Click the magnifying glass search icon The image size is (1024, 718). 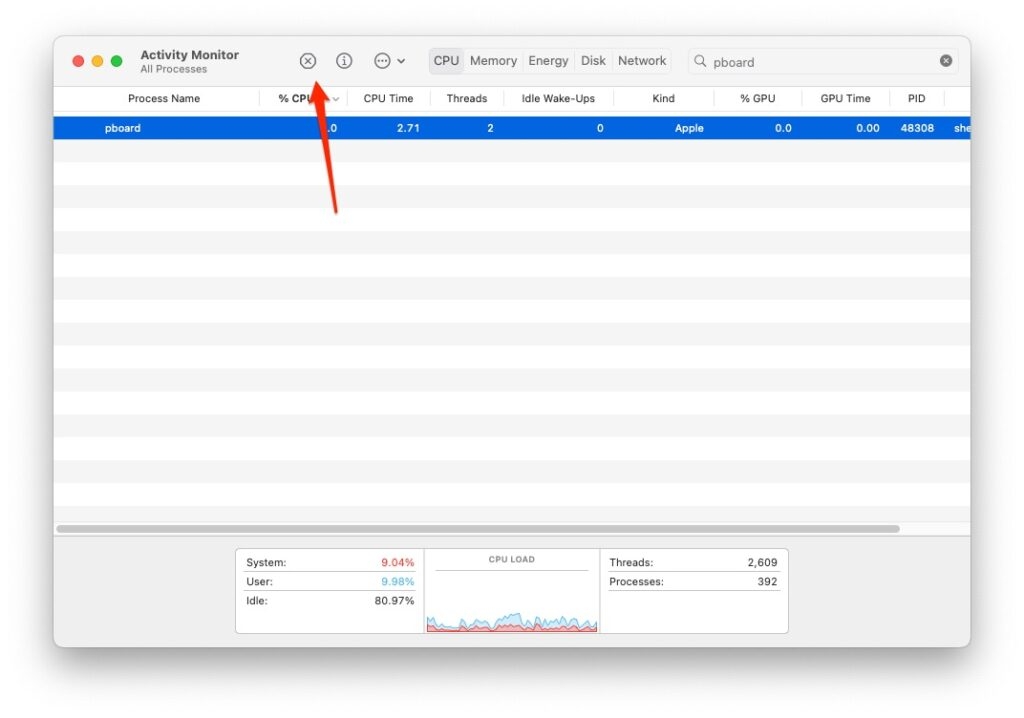tap(700, 61)
